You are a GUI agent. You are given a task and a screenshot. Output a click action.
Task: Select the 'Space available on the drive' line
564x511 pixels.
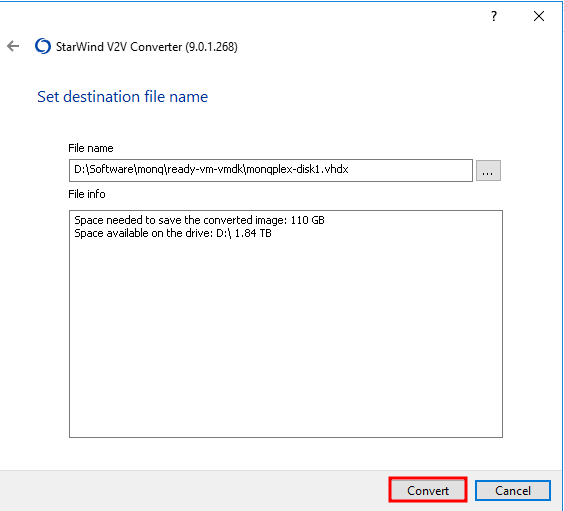click(x=173, y=233)
